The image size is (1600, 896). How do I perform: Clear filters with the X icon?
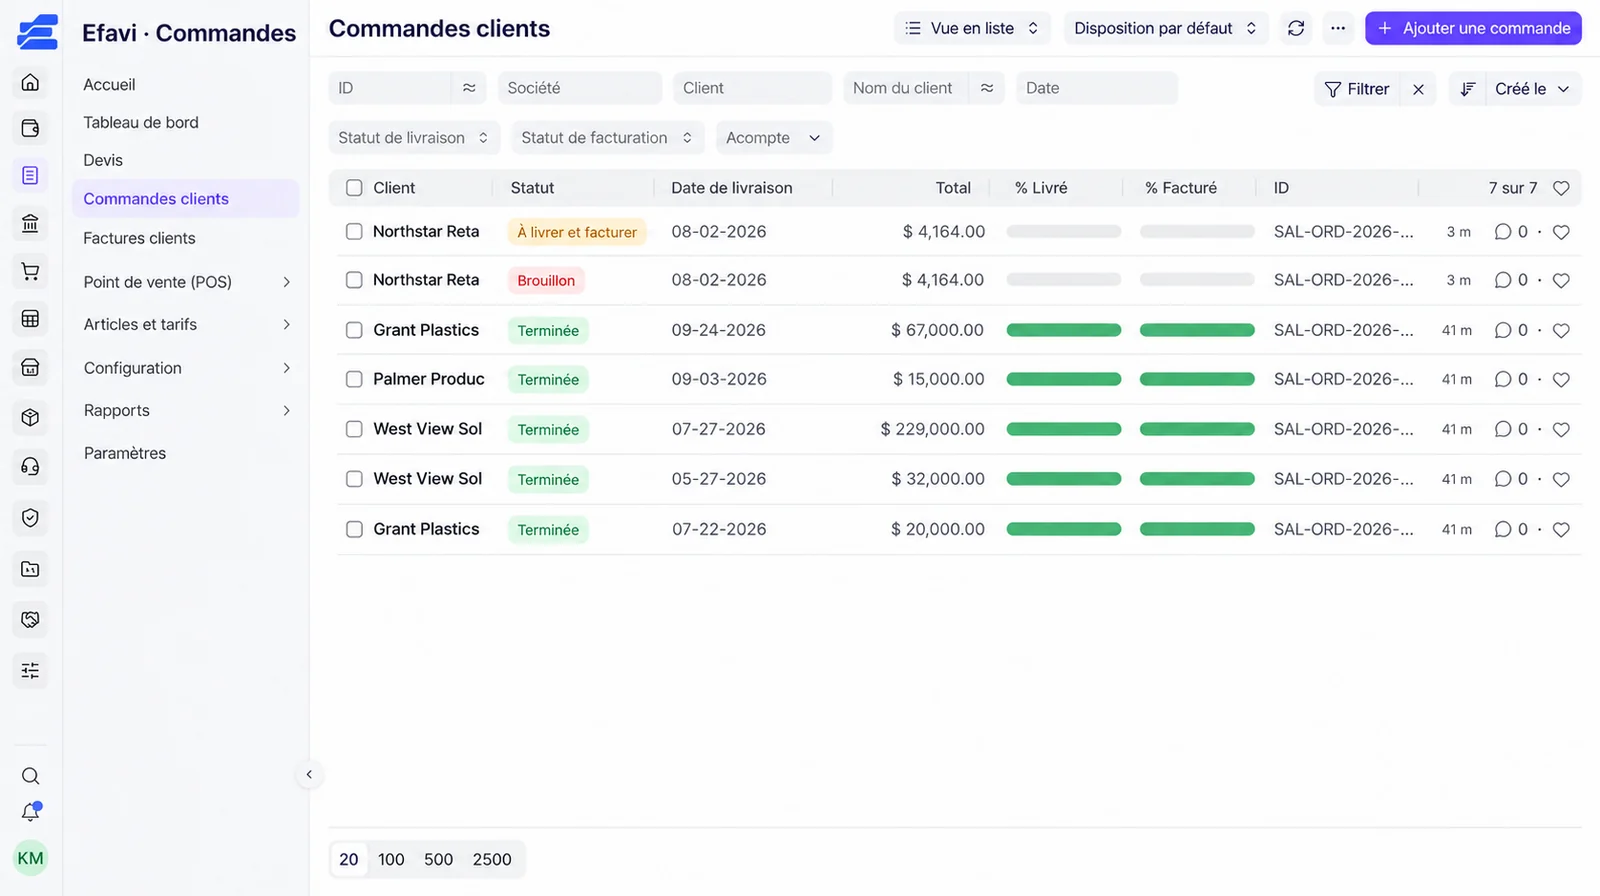[x=1418, y=89]
